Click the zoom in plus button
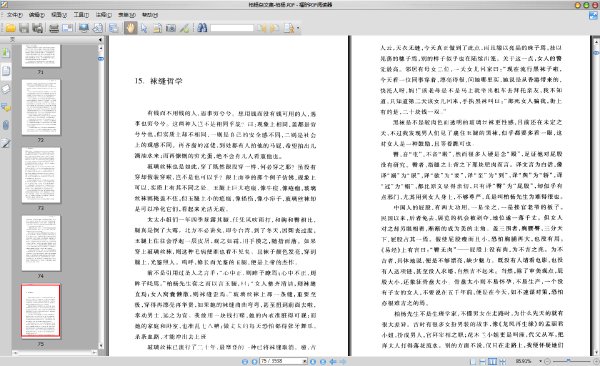Viewport: 600px width, 366px height. (596, 361)
